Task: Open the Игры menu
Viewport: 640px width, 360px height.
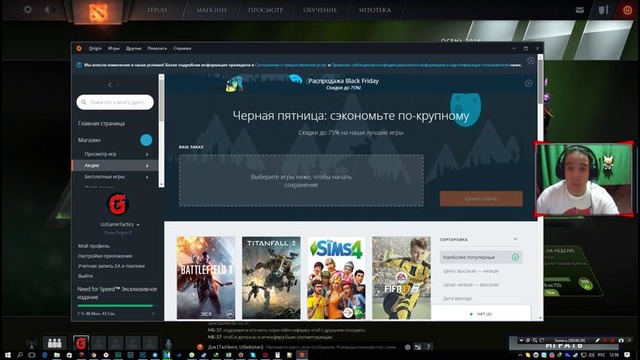Action: pyautogui.click(x=114, y=48)
